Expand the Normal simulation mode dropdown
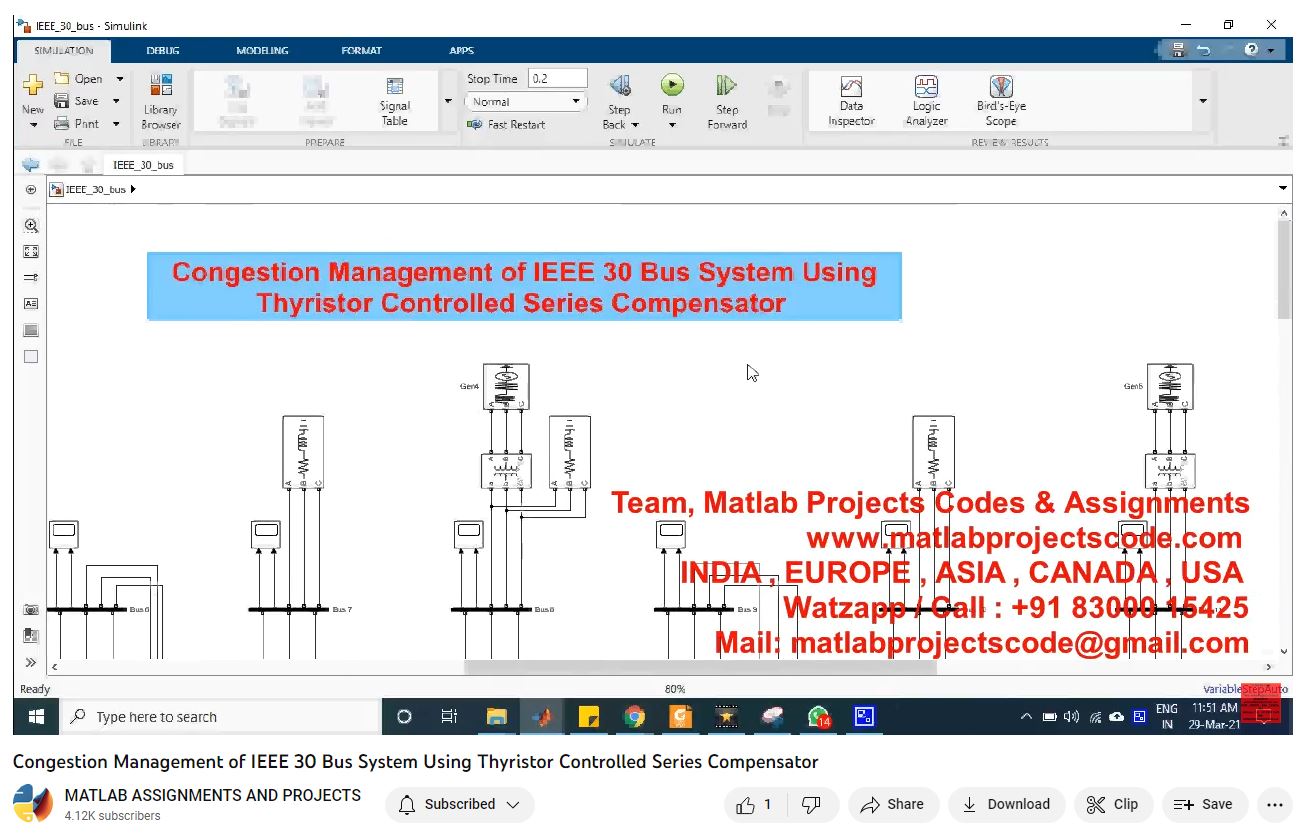Viewport: 1304px width, 834px height. coord(576,102)
